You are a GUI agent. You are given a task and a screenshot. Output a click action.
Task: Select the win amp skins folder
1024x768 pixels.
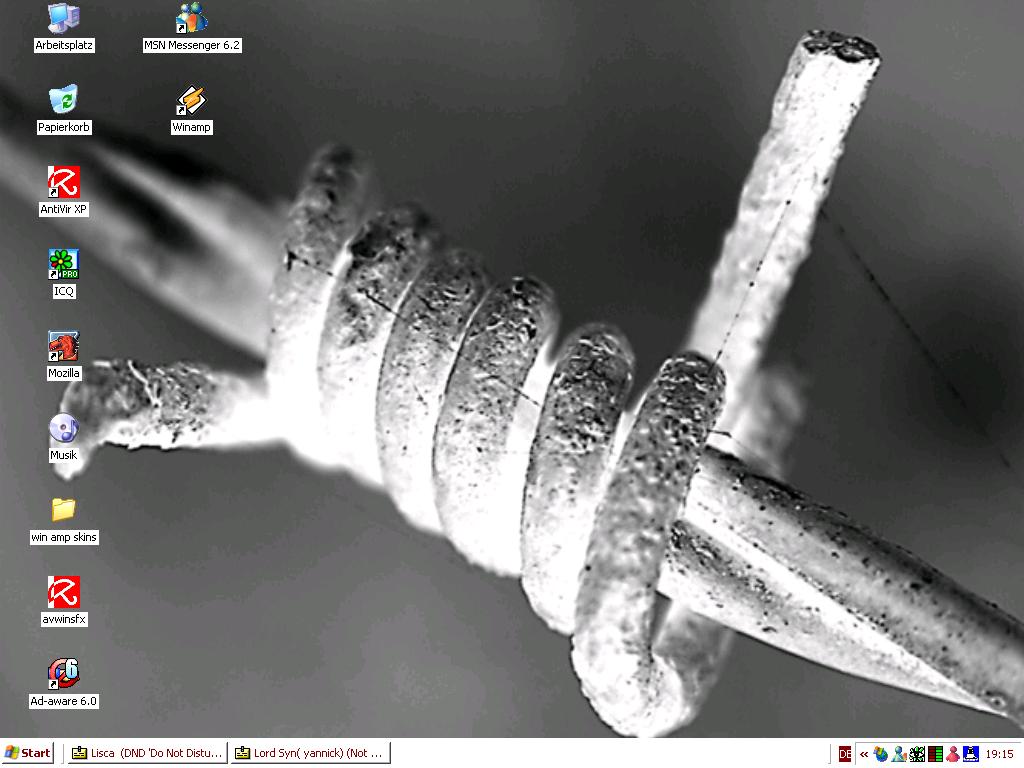pyautogui.click(x=64, y=510)
